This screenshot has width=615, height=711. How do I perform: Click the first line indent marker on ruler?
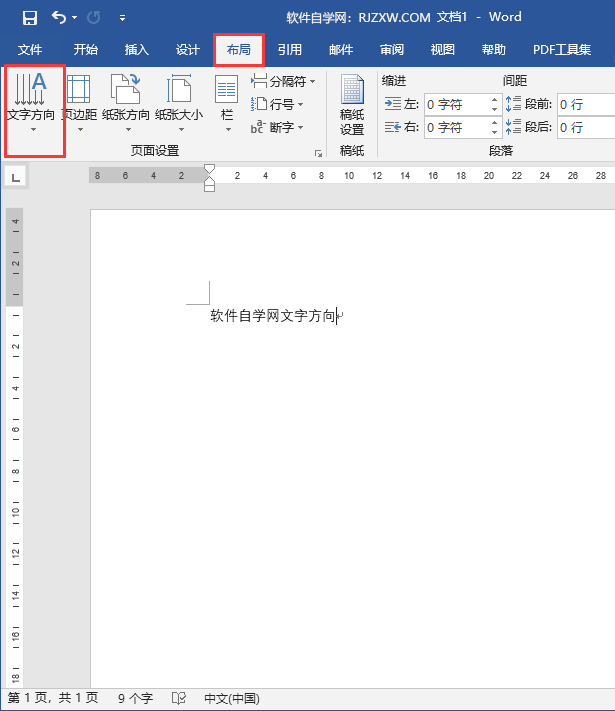click(x=209, y=169)
